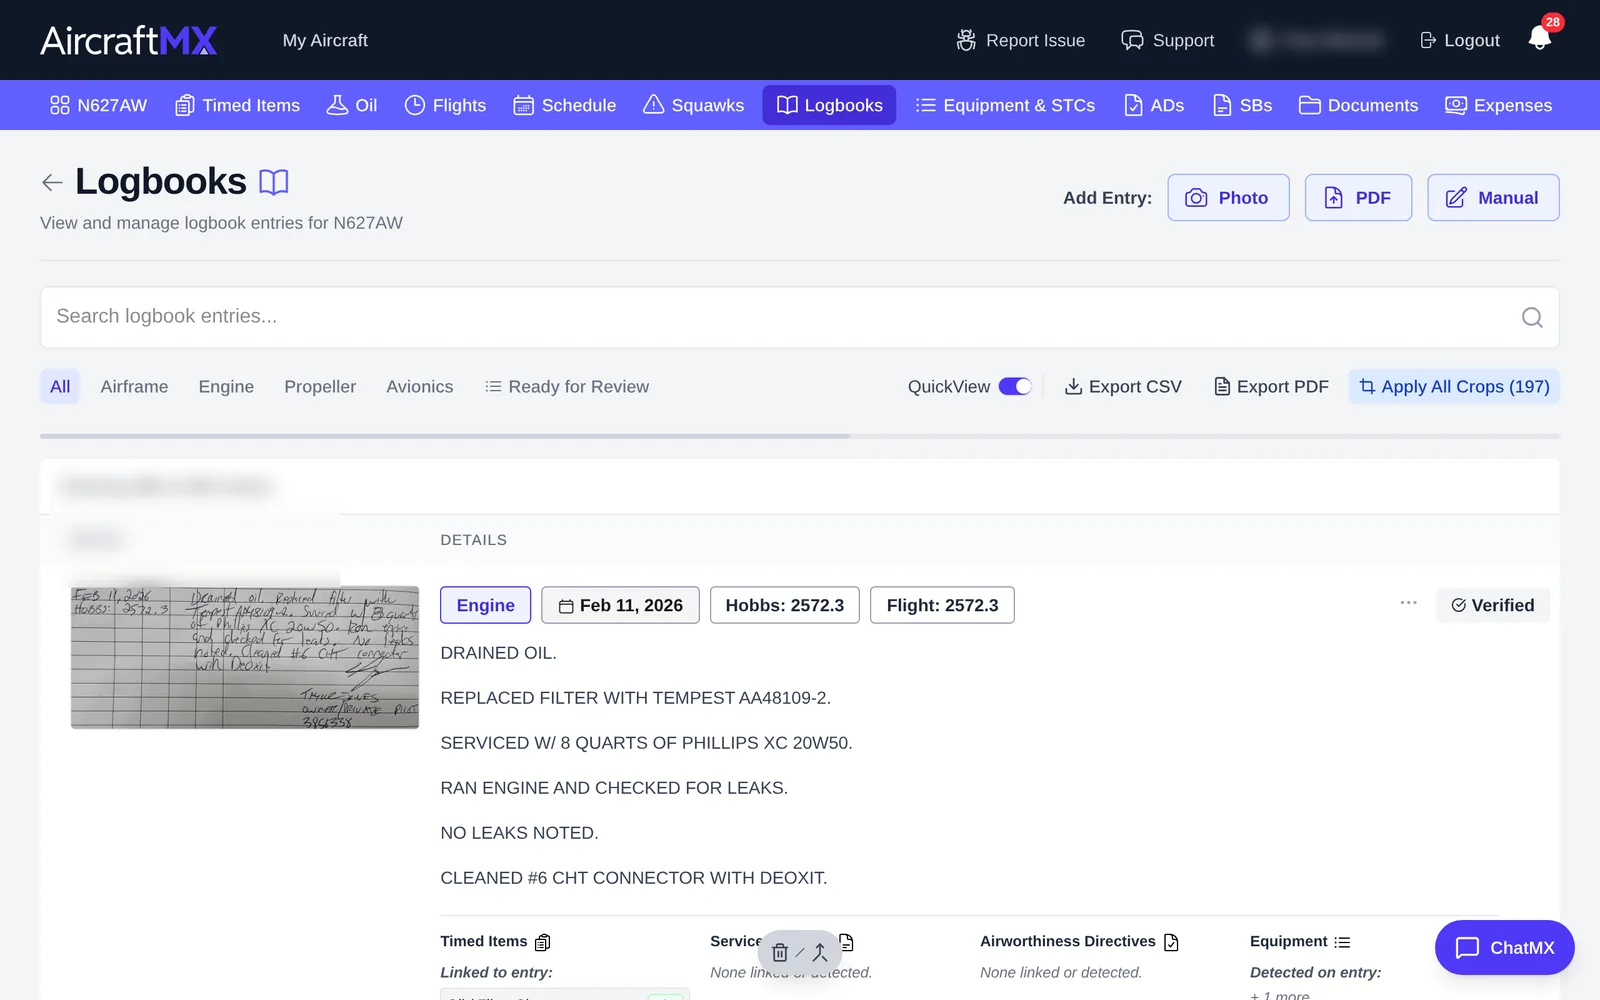The height and width of the screenshot is (1000, 1600).
Task: Filter by Propeller entries
Action: click(320, 387)
